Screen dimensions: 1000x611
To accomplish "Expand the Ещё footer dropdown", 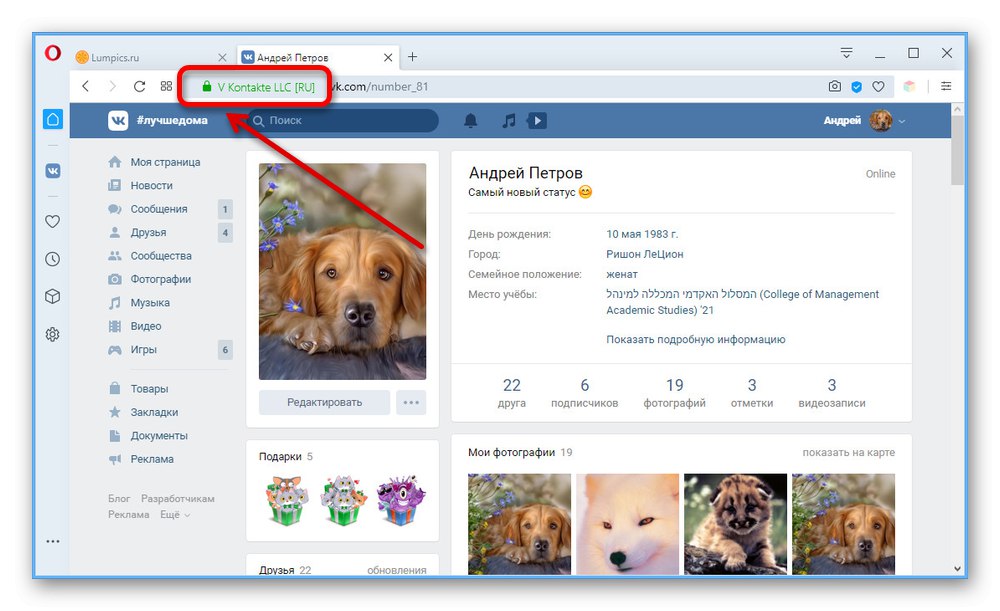I will pyautogui.click(x=175, y=515).
